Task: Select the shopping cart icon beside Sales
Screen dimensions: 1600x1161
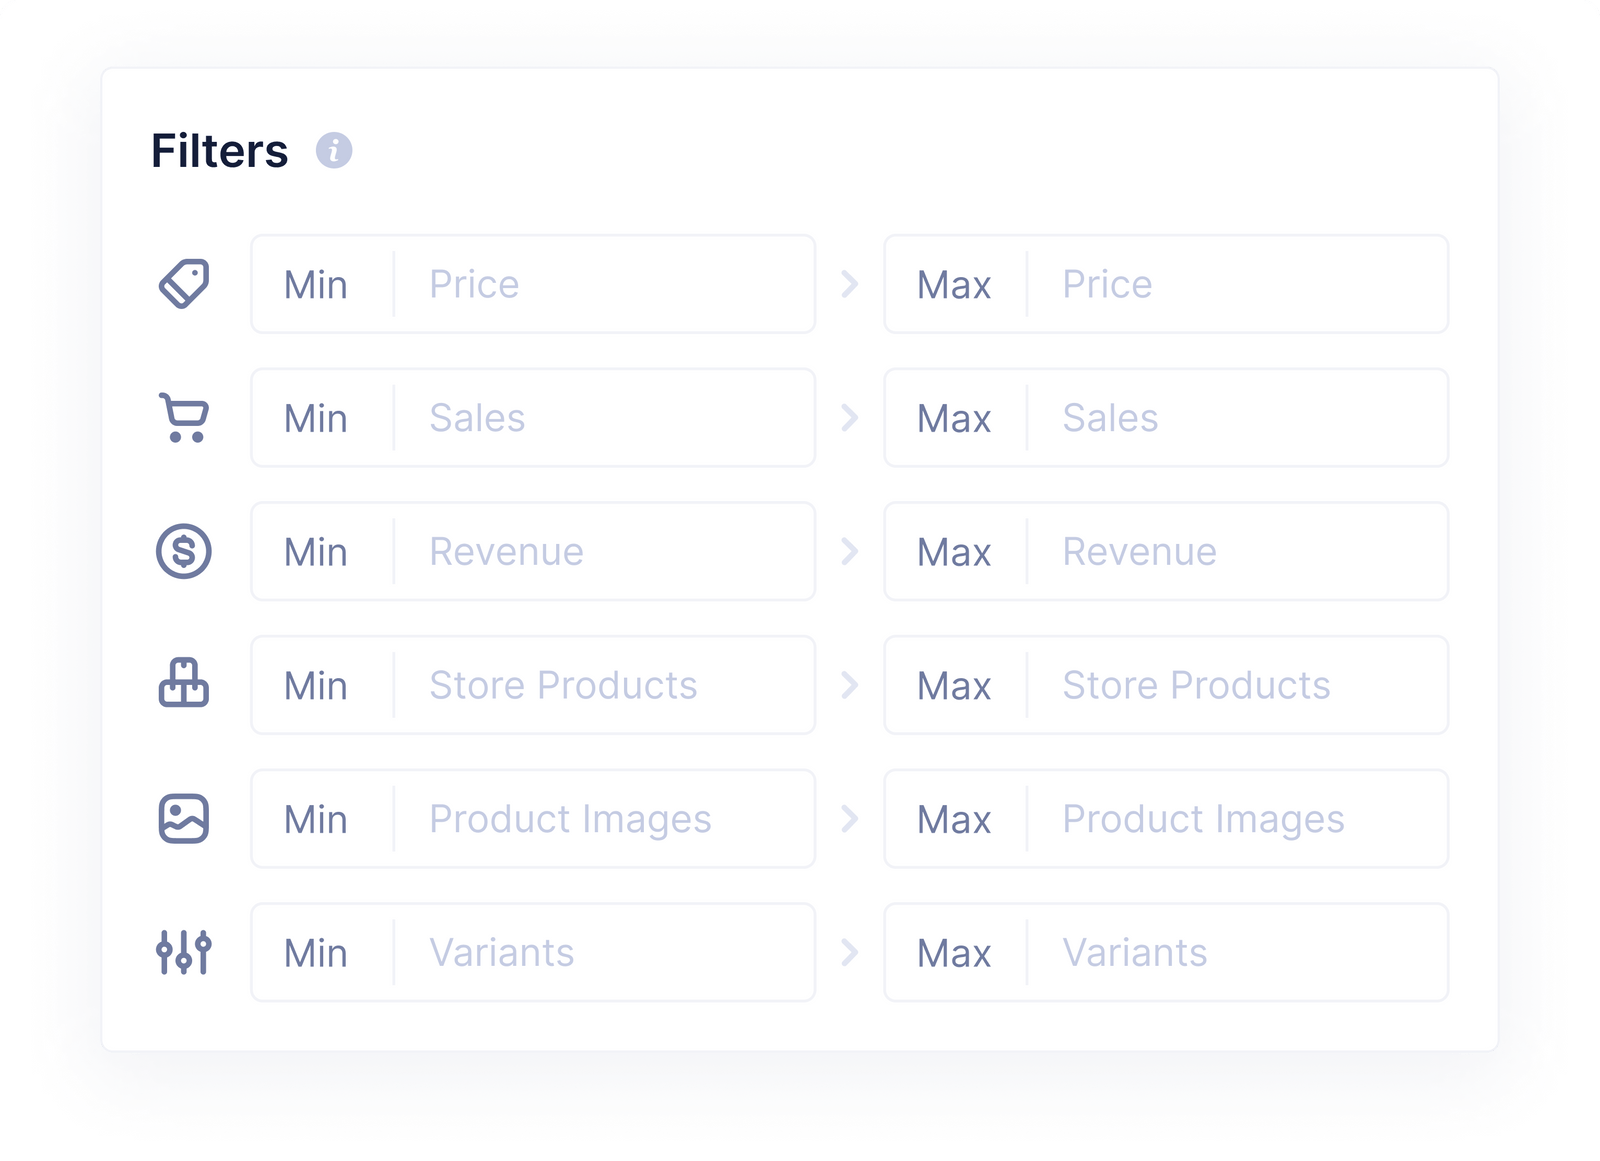Action: tap(184, 418)
